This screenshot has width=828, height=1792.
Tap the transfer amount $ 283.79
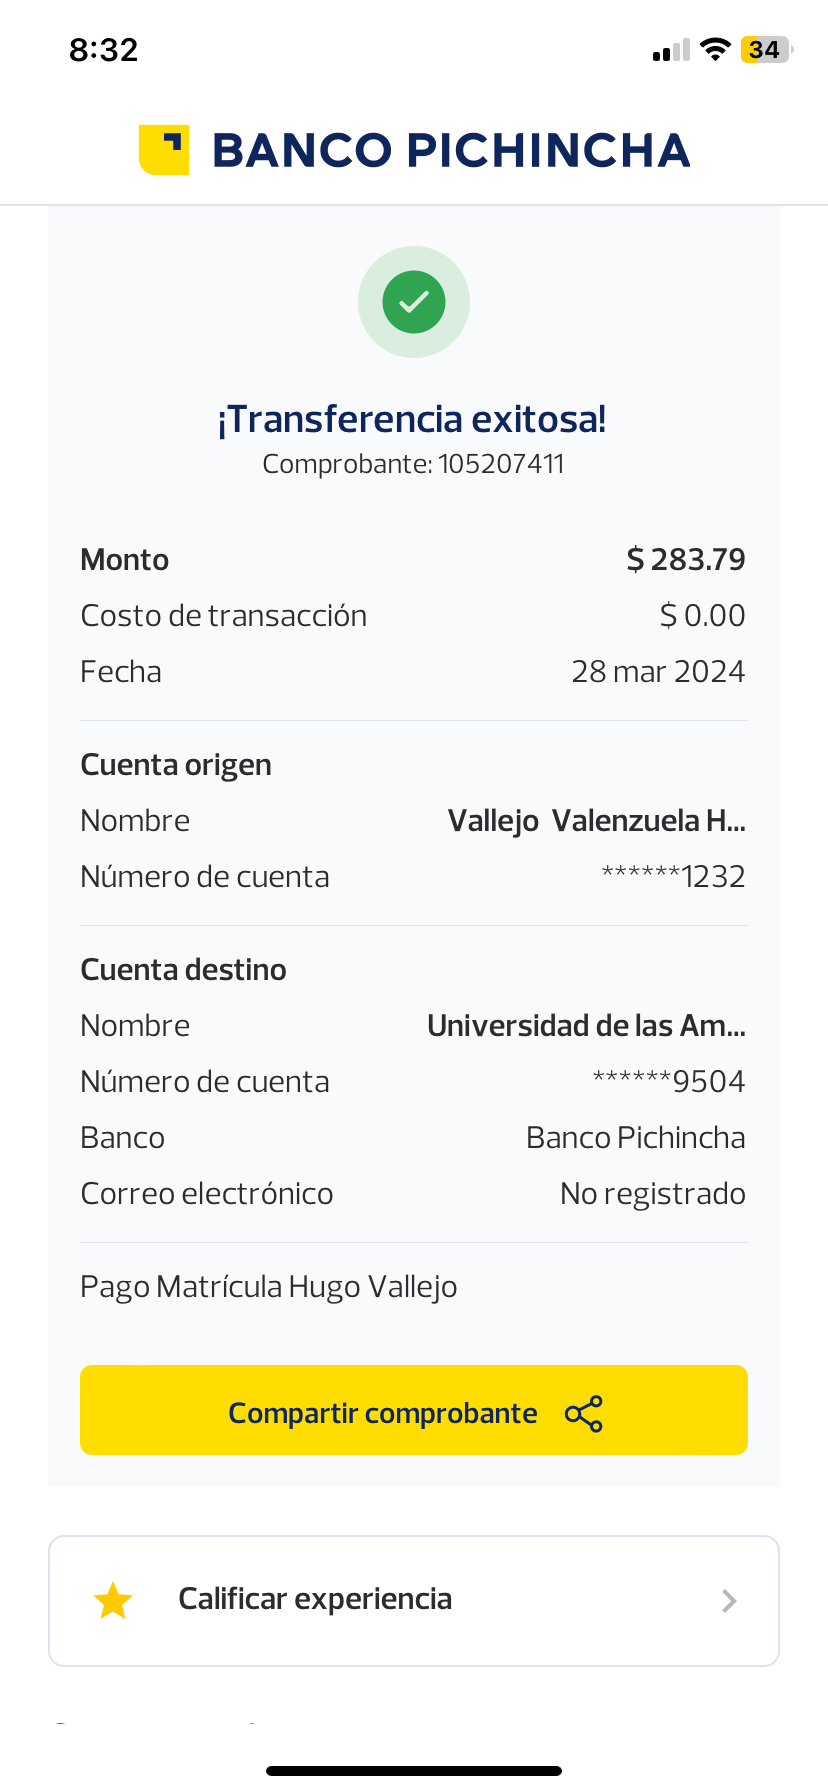pyautogui.click(x=686, y=560)
